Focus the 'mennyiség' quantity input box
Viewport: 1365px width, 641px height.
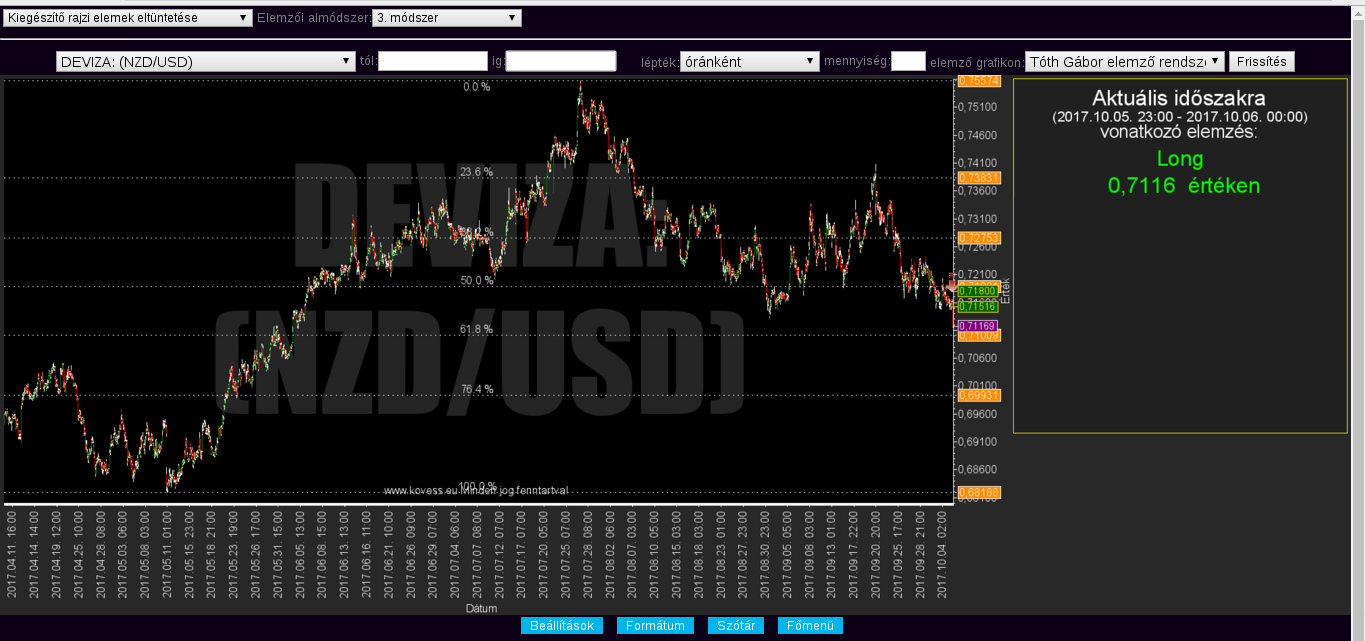tap(908, 62)
